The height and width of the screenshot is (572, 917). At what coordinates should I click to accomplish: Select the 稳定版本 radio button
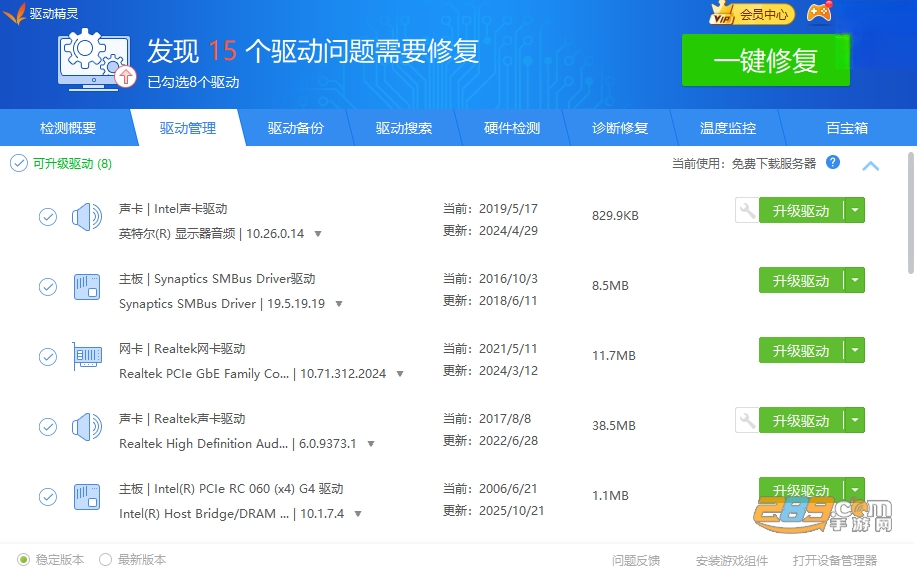pyautogui.click(x=23, y=560)
